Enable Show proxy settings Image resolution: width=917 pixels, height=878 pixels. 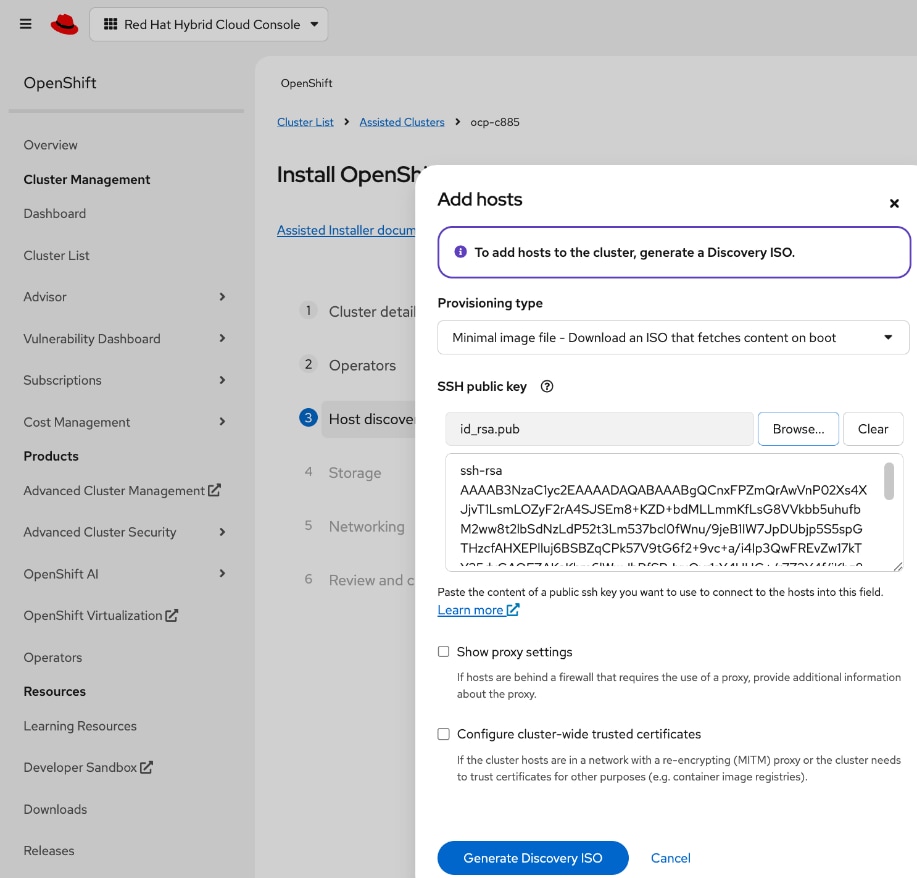point(443,651)
